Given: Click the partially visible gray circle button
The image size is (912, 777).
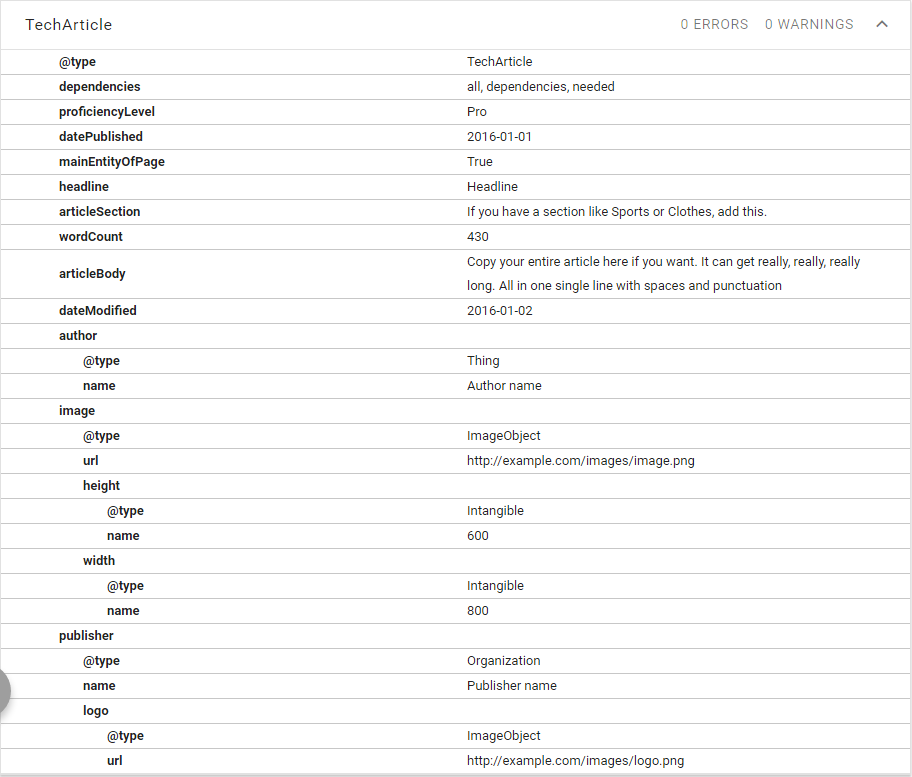Looking at the screenshot, I should click(x=4, y=691).
